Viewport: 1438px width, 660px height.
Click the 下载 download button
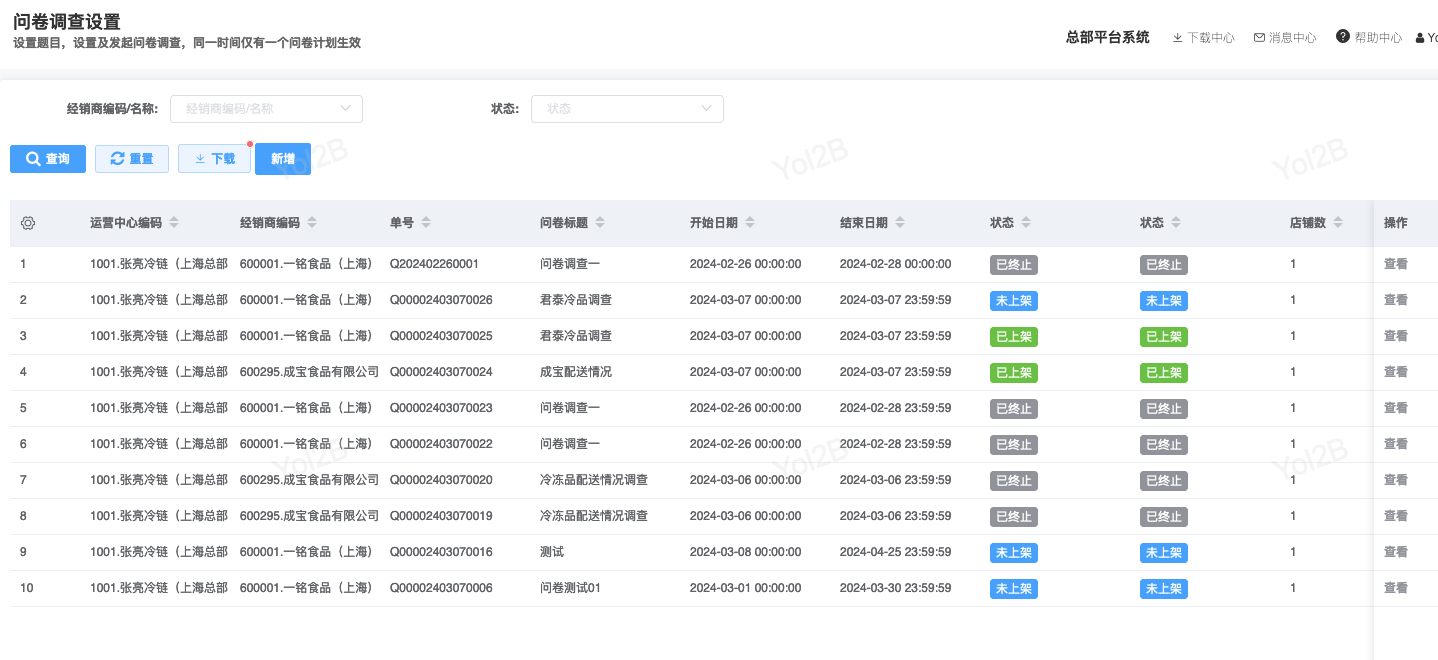pos(214,159)
